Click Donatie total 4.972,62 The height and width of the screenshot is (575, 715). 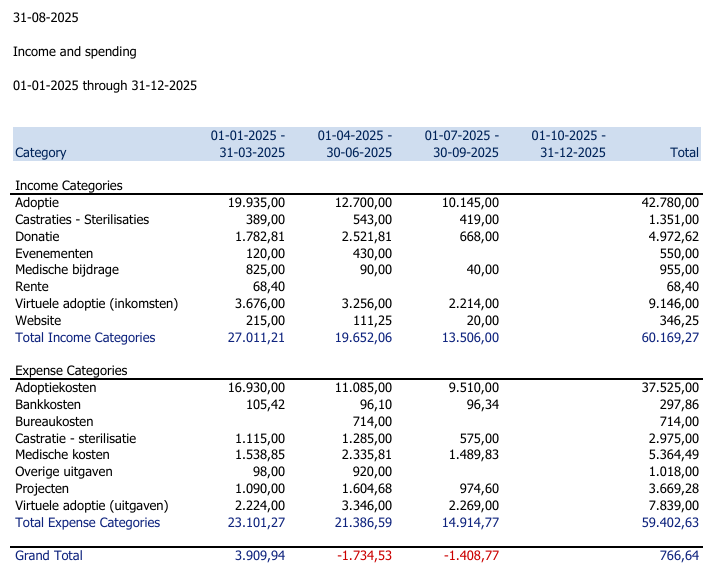pyautogui.click(x=674, y=236)
